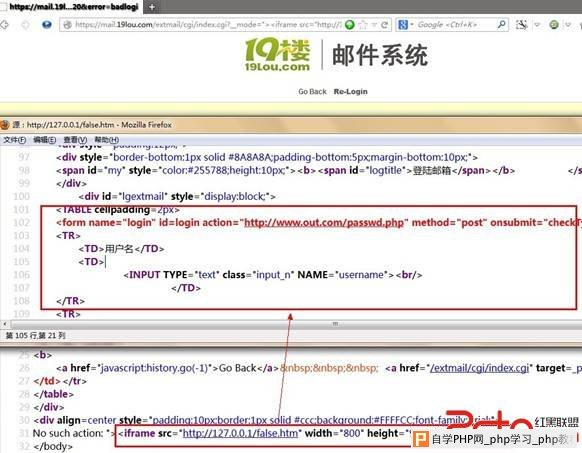582x453 pixels.
Task: Click the 'No such action:' text on line 31
Action: [x=68, y=433]
